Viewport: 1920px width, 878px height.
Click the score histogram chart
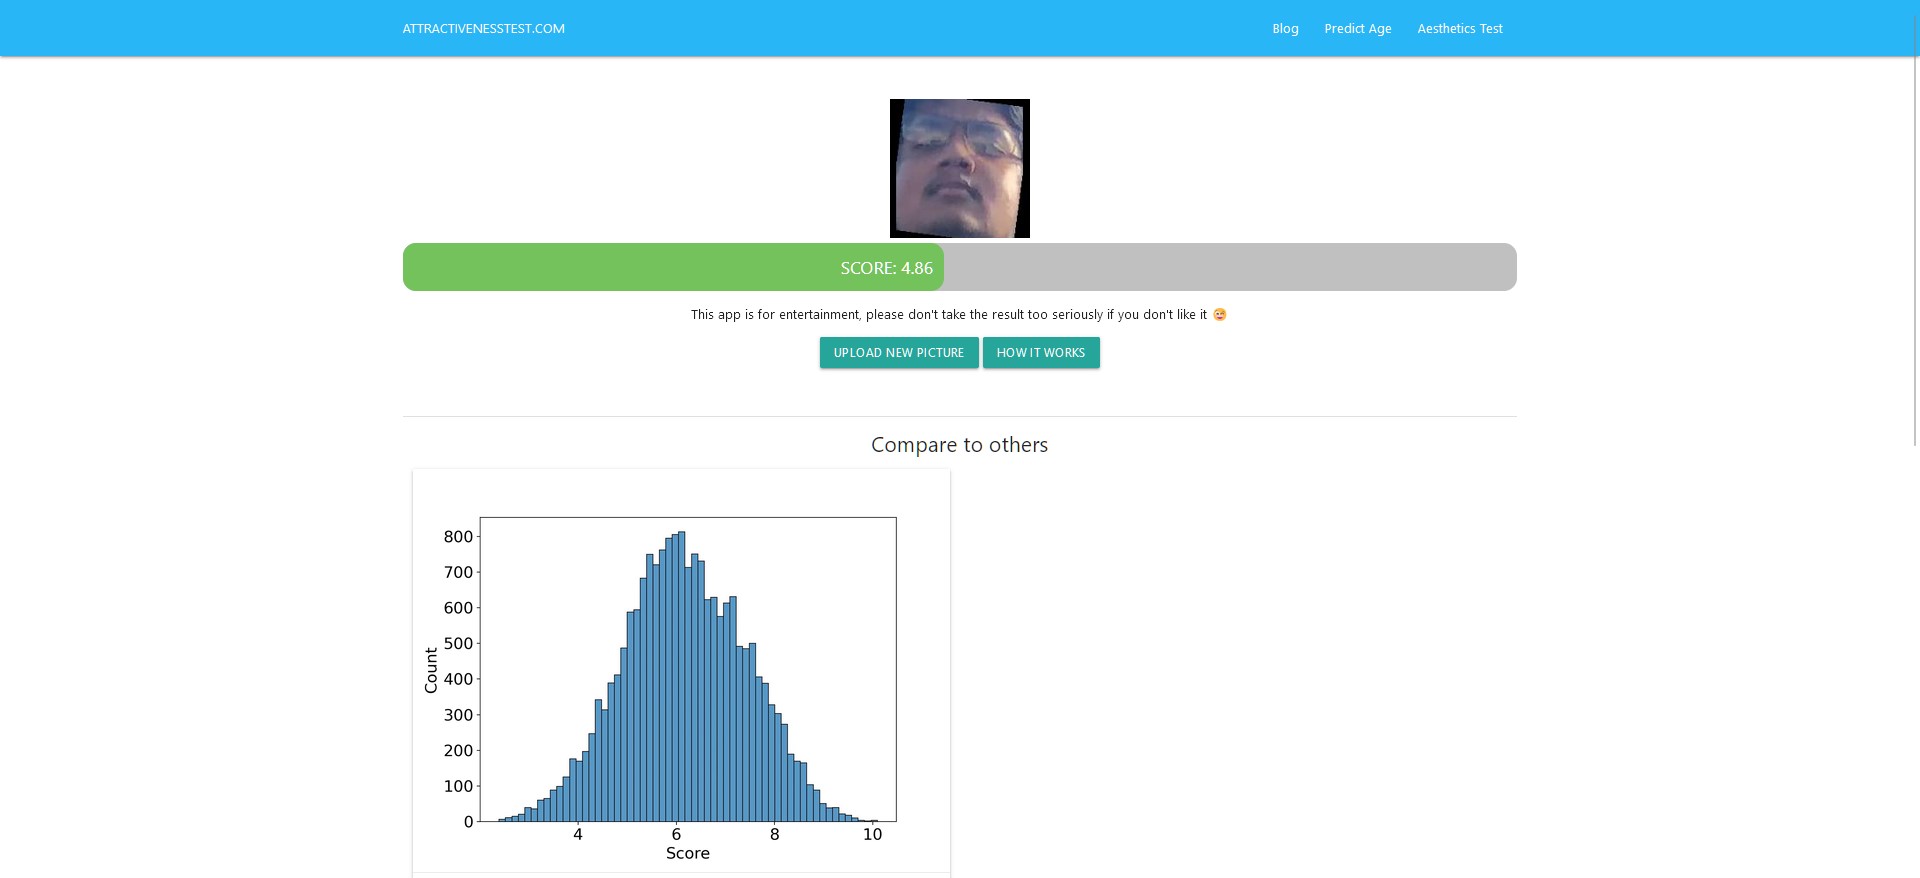click(681, 671)
